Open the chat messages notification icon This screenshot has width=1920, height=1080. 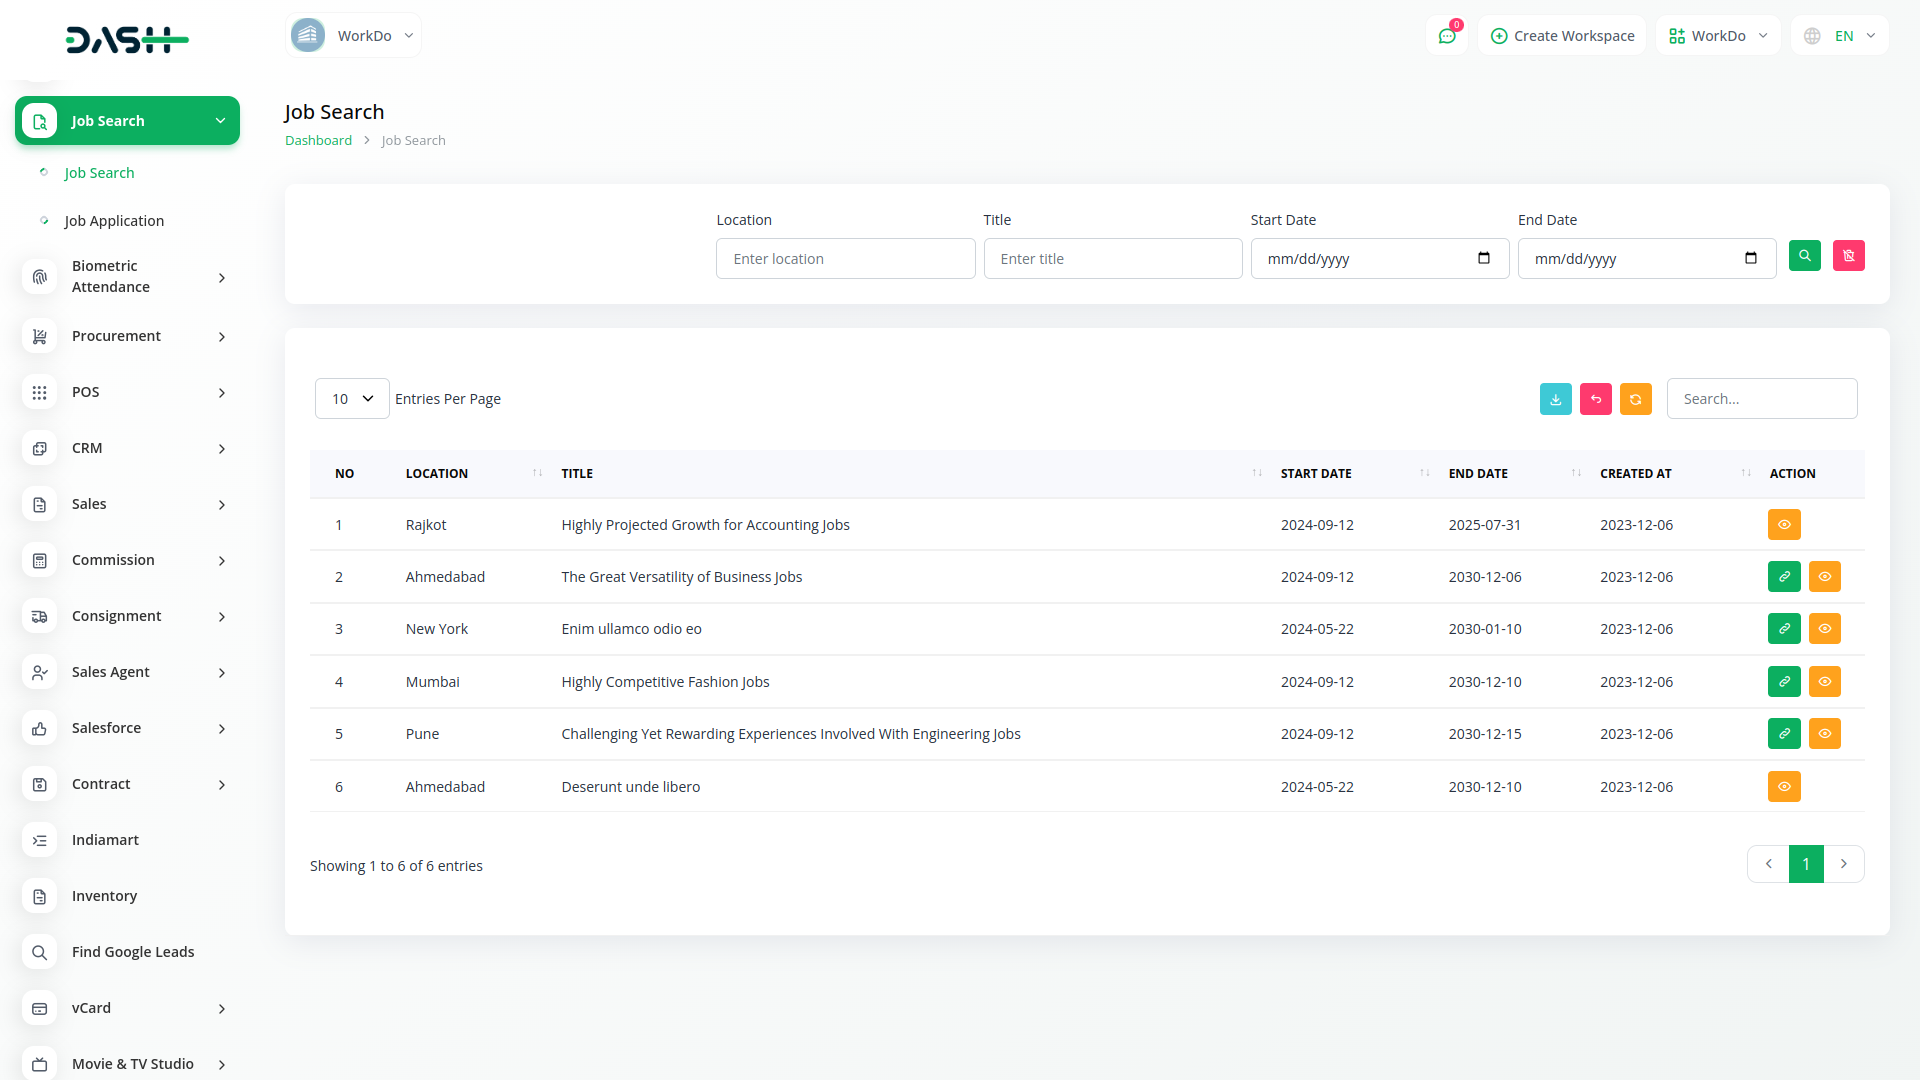pyautogui.click(x=1446, y=36)
